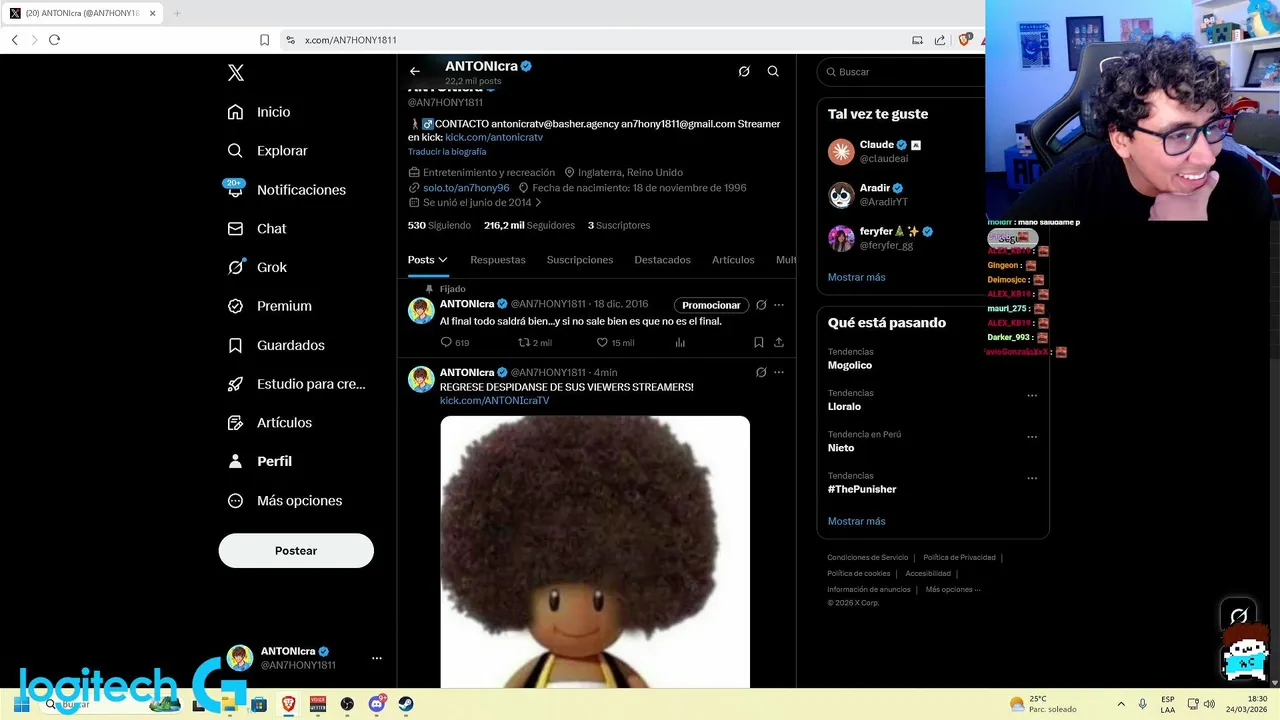Open Artículos in the sidebar
Viewport: 1280px width, 720px height.
269,423
